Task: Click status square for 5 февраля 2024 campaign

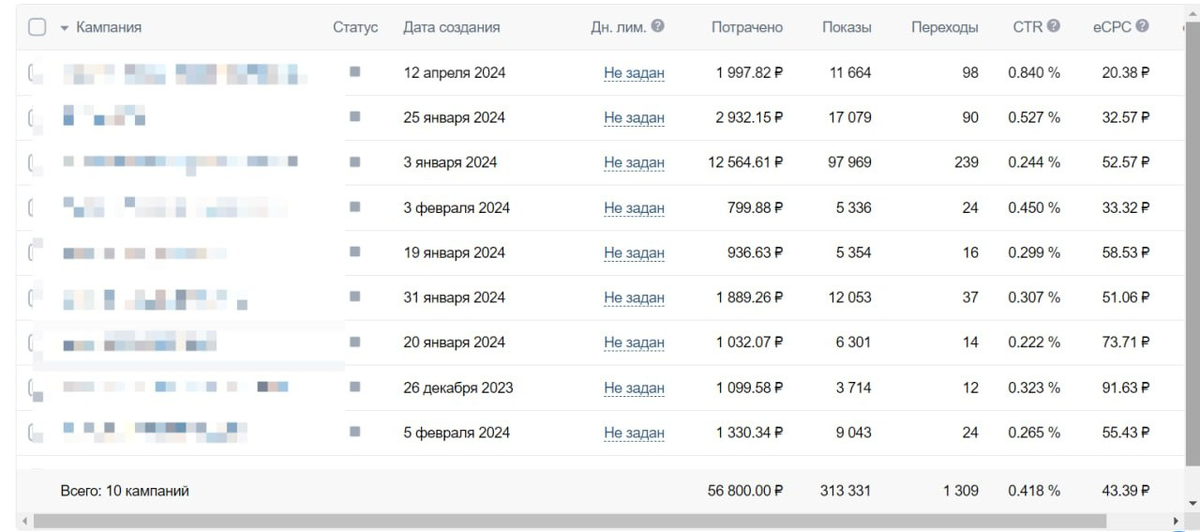Action: (x=355, y=432)
